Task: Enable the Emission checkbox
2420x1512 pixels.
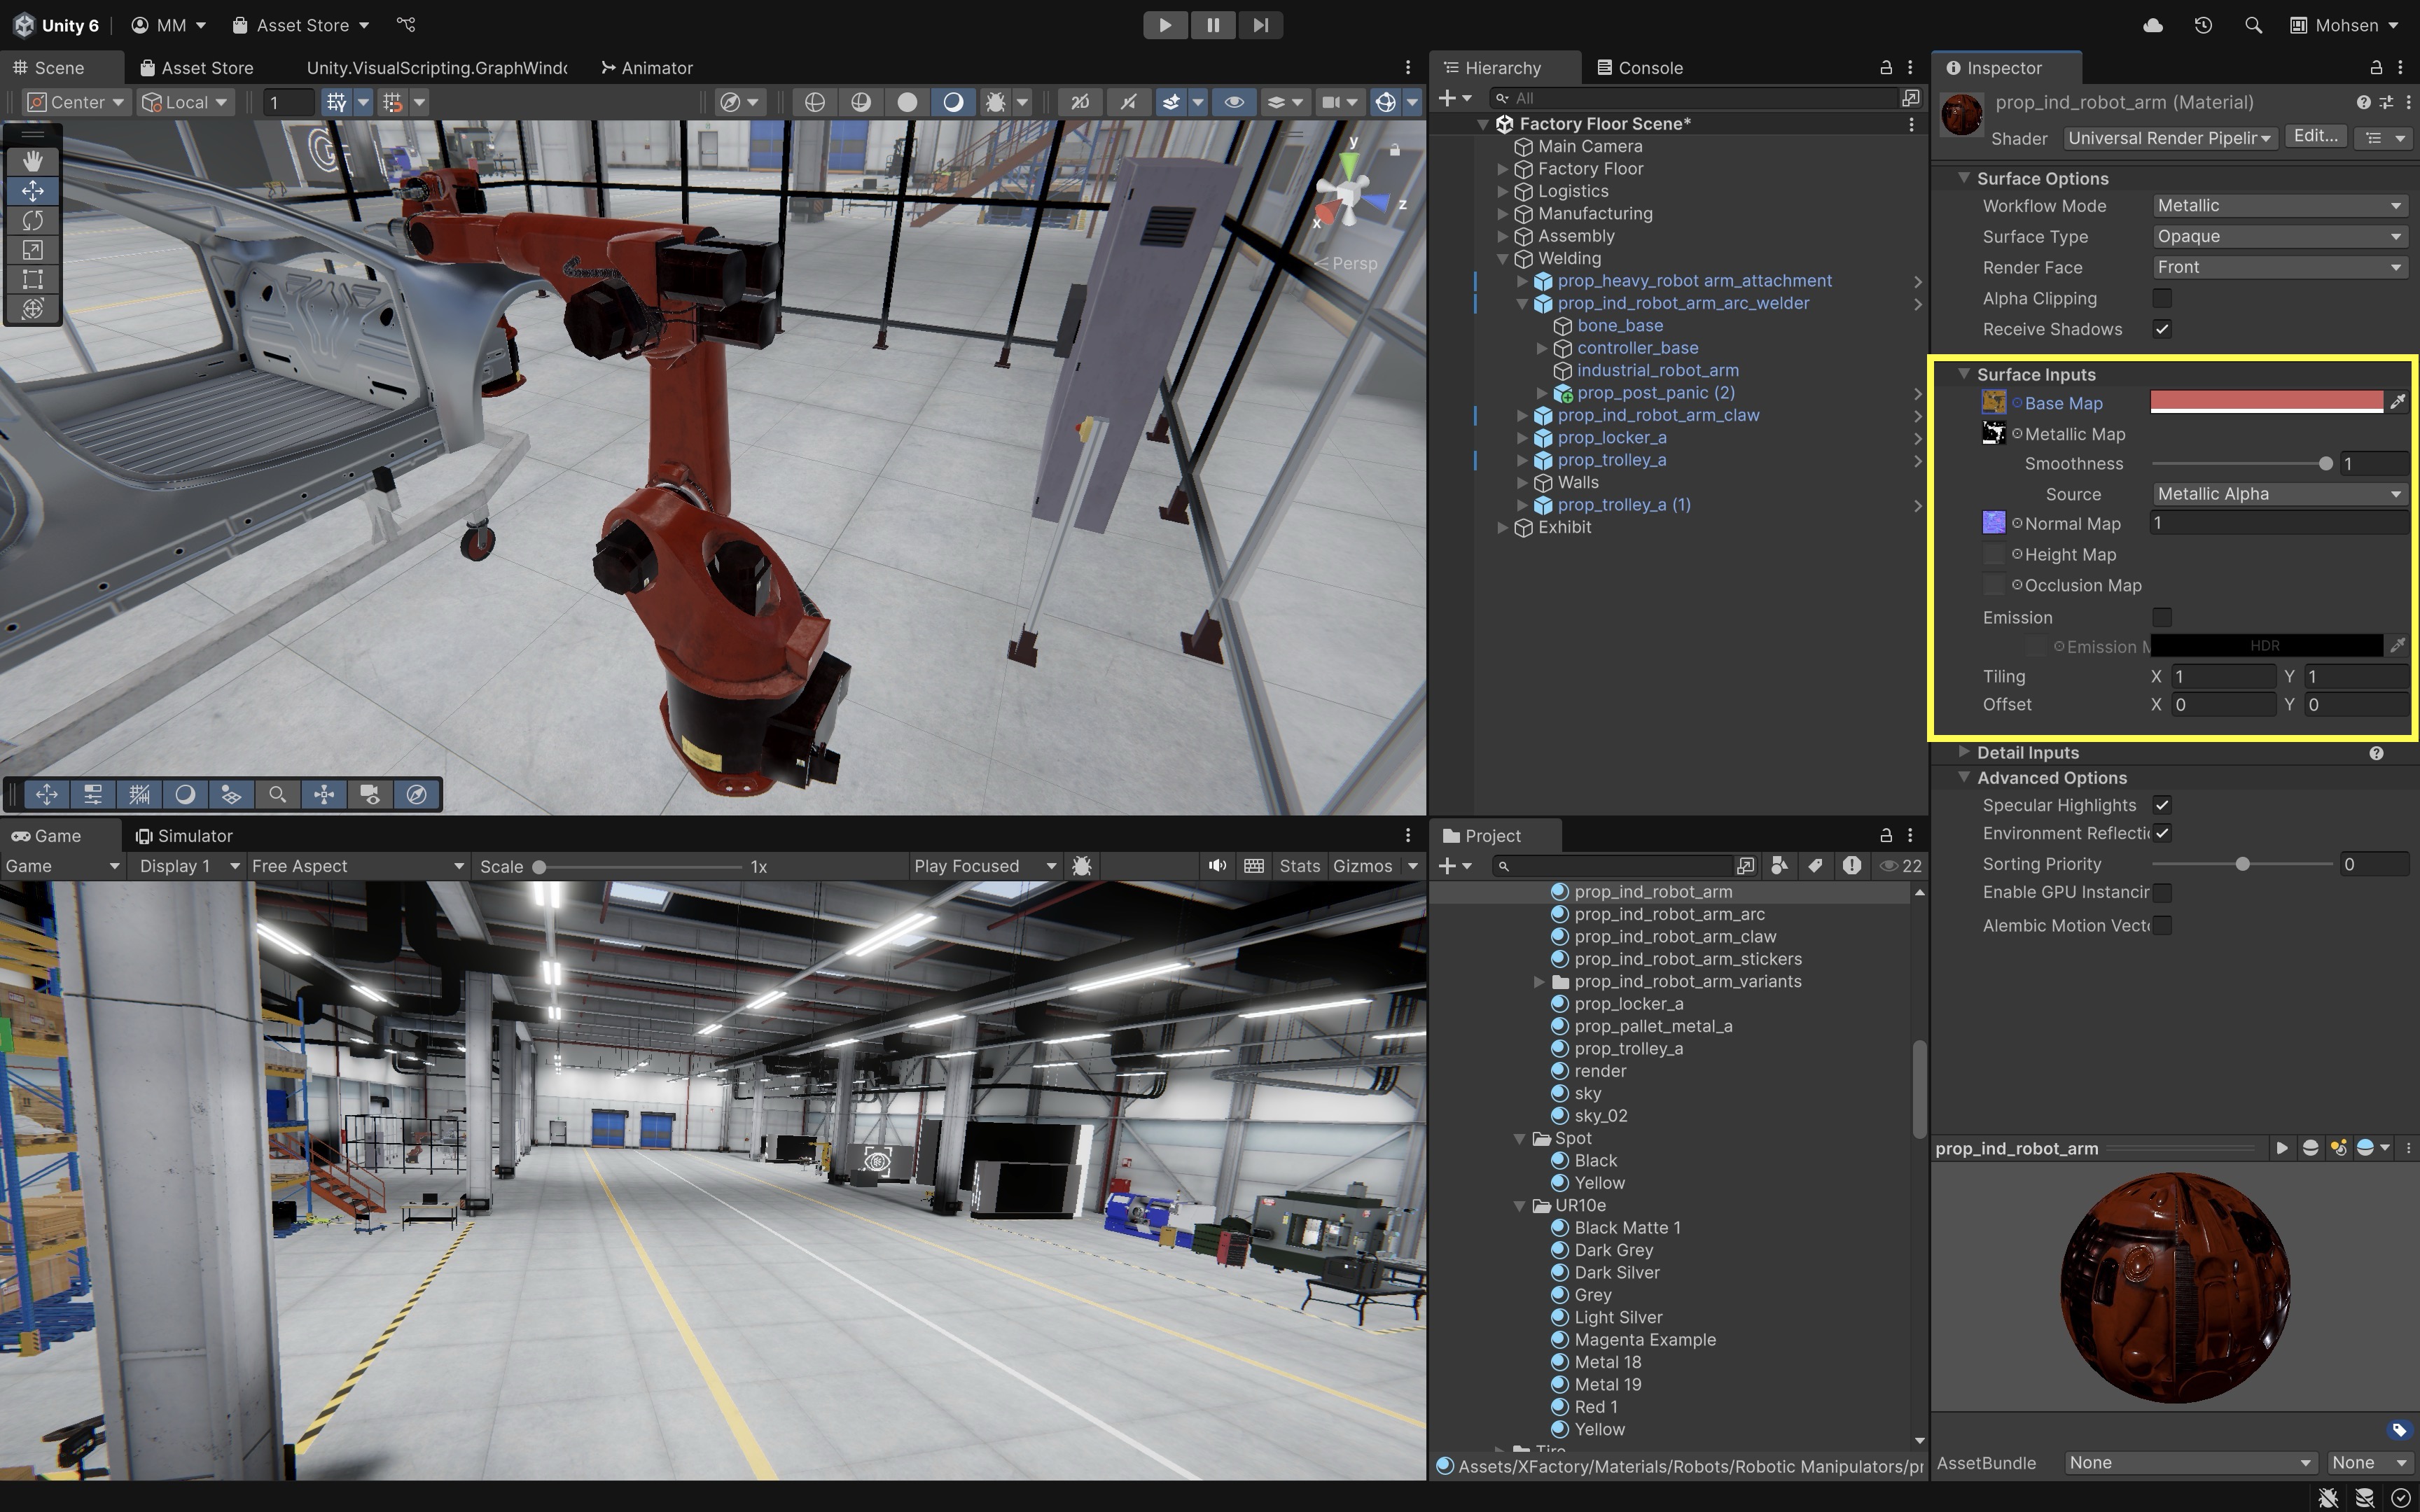Action: tap(2162, 617)
